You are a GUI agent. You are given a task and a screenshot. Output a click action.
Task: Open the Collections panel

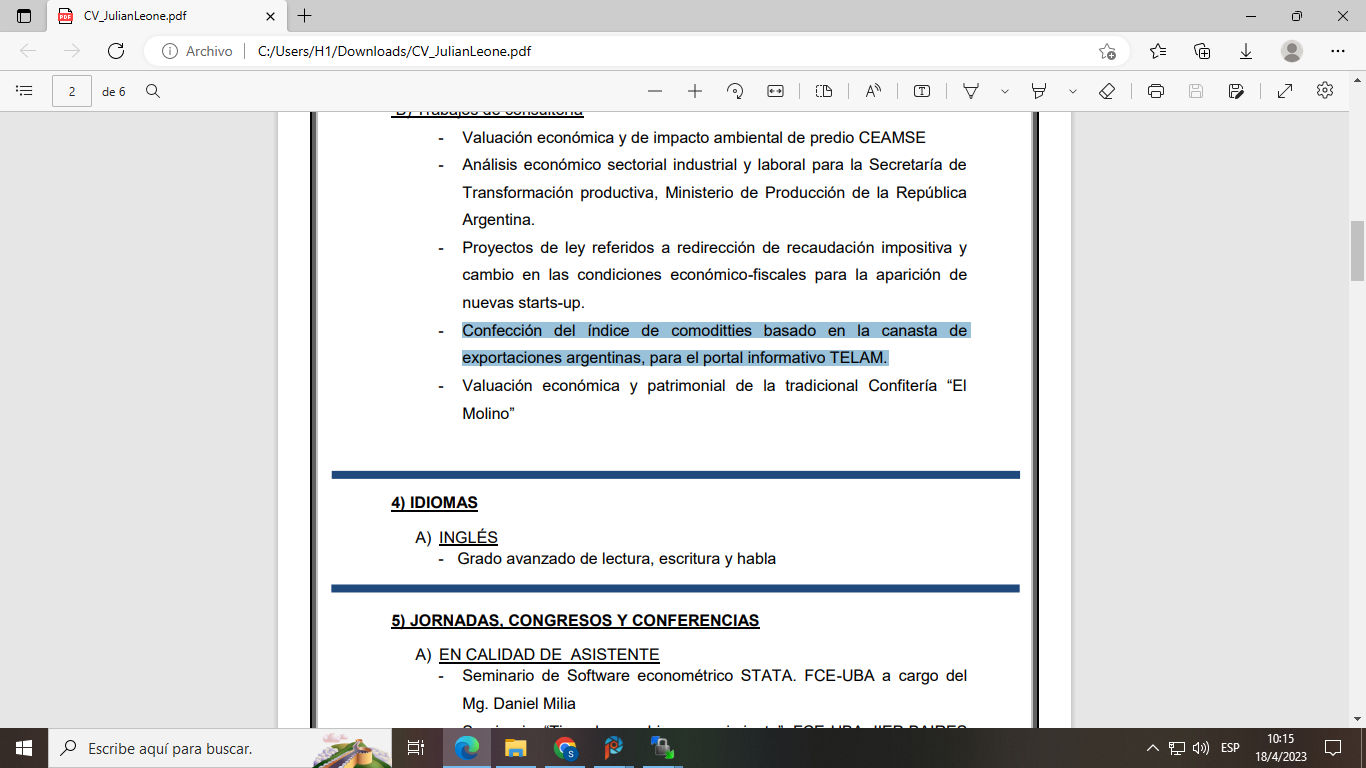coord(1202,51)
